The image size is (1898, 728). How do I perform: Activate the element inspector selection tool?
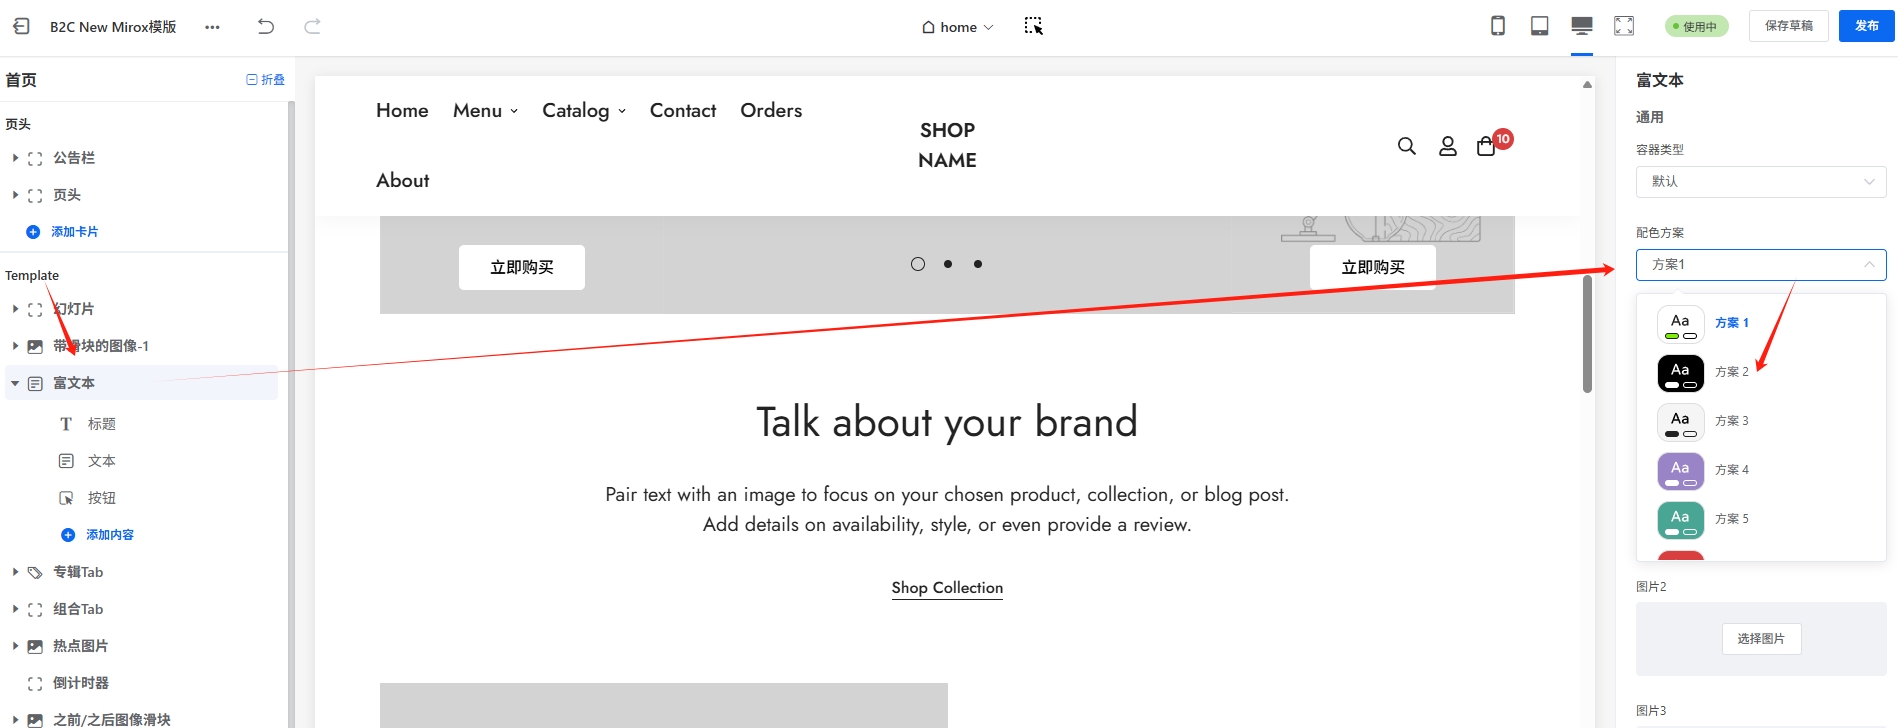tap(1033, 26)
